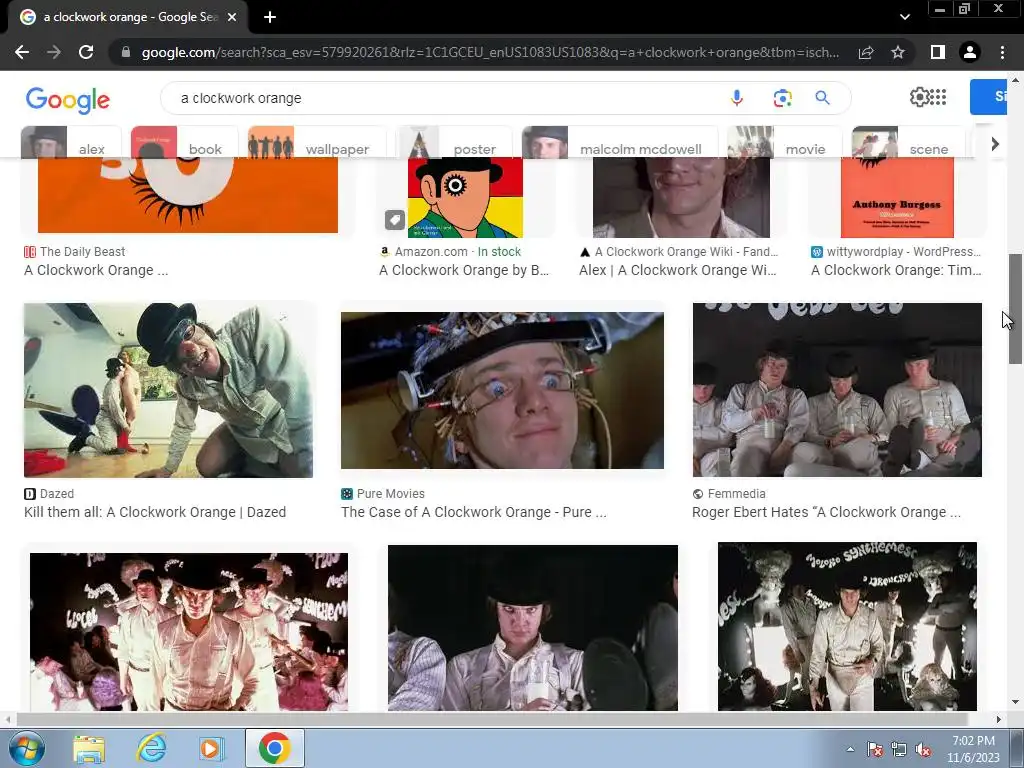Screen dimensions: 1024x768
Task: Open 'Alex | A Clockwork Orange Wi...' link
Action: (678, 270)
